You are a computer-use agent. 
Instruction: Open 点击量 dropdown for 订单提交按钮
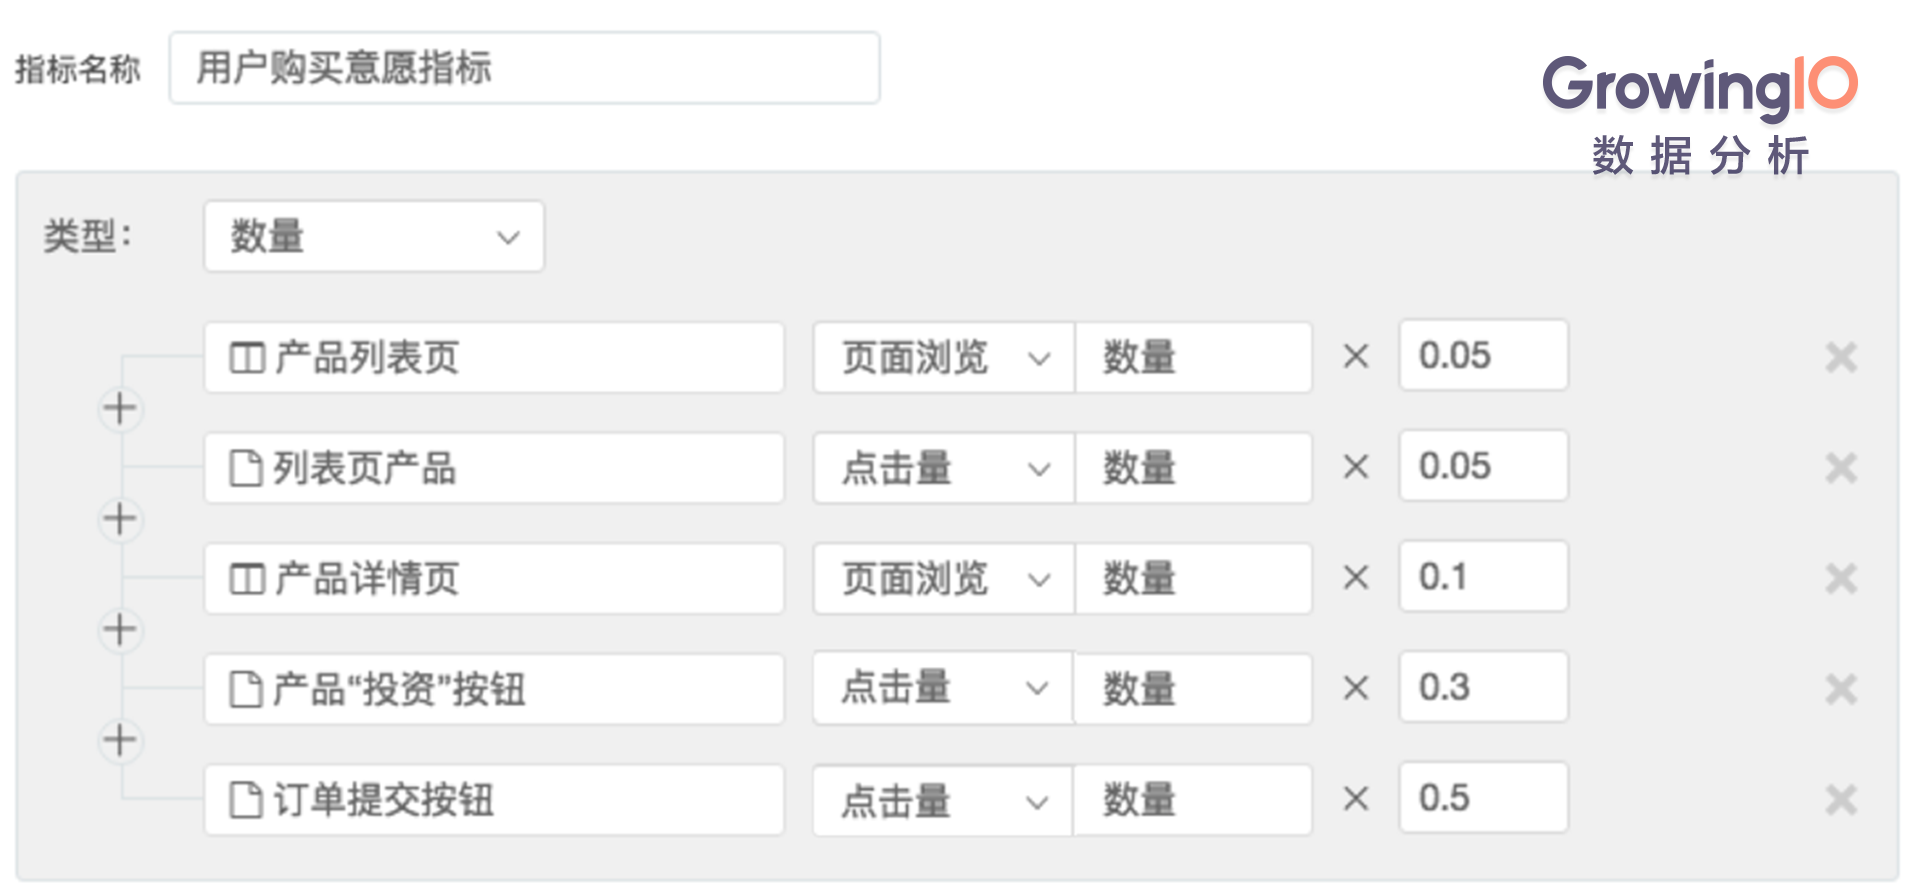943,800
